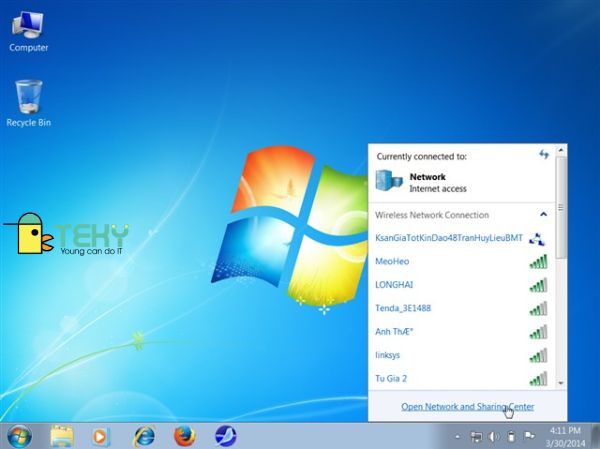This screenshot has height=449, width=600.
Task: Select the LONGHAI wireless network
Action: coord(461,285)
